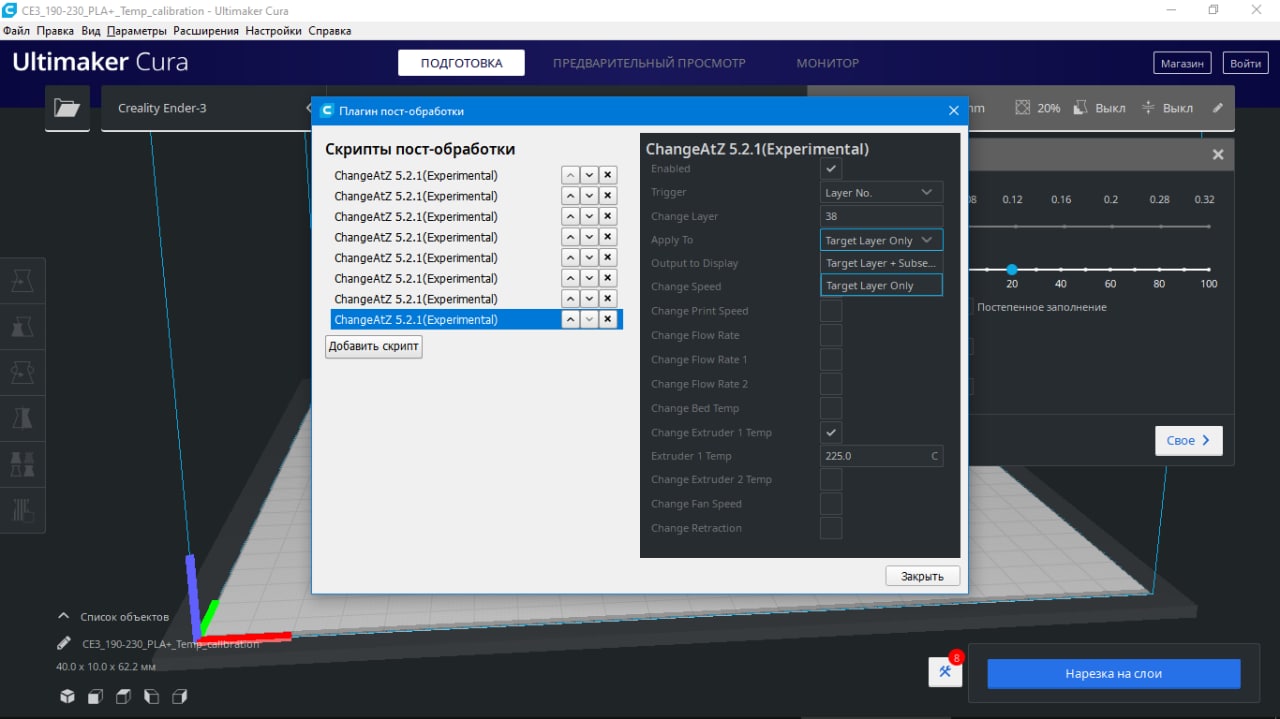The image size is (1280, 719).
Task: Click pencil icon beside CE3_190-230 file name
Action: [x=64, y=643]
